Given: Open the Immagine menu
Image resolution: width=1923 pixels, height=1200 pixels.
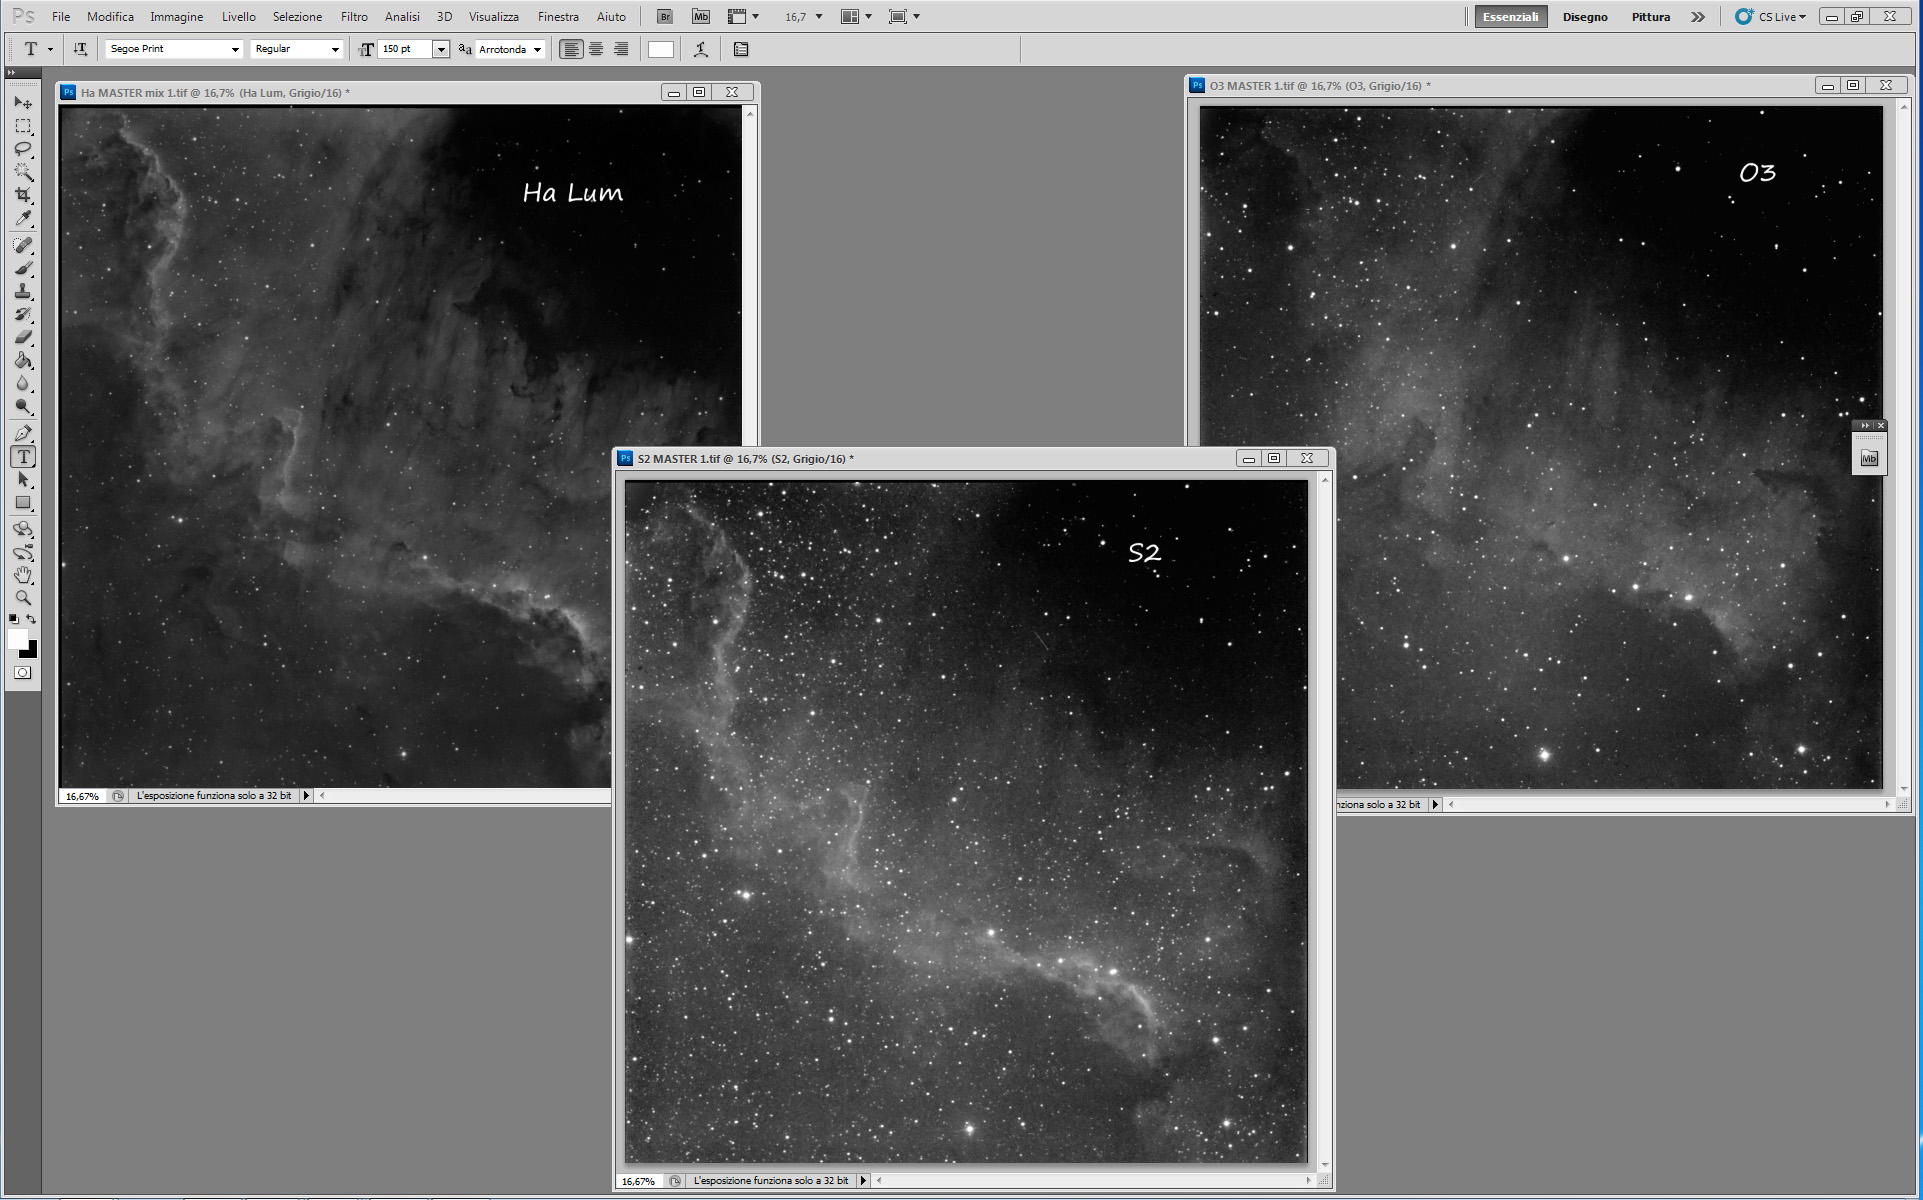Looking at the screenshot, I should click(x=177, y=16).
